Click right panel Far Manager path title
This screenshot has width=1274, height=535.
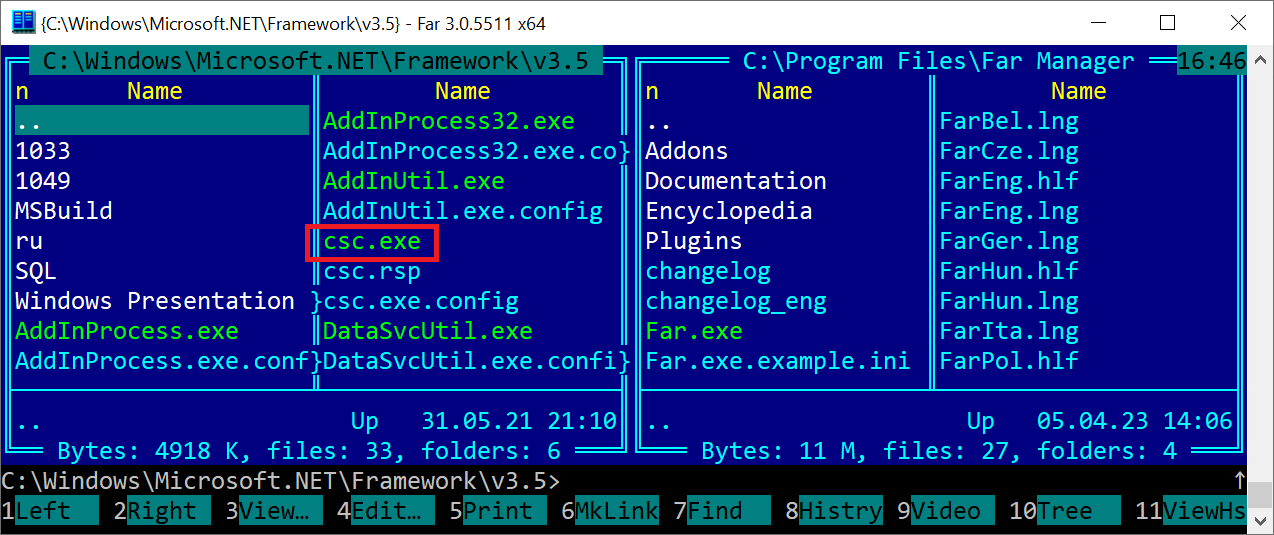939,61
